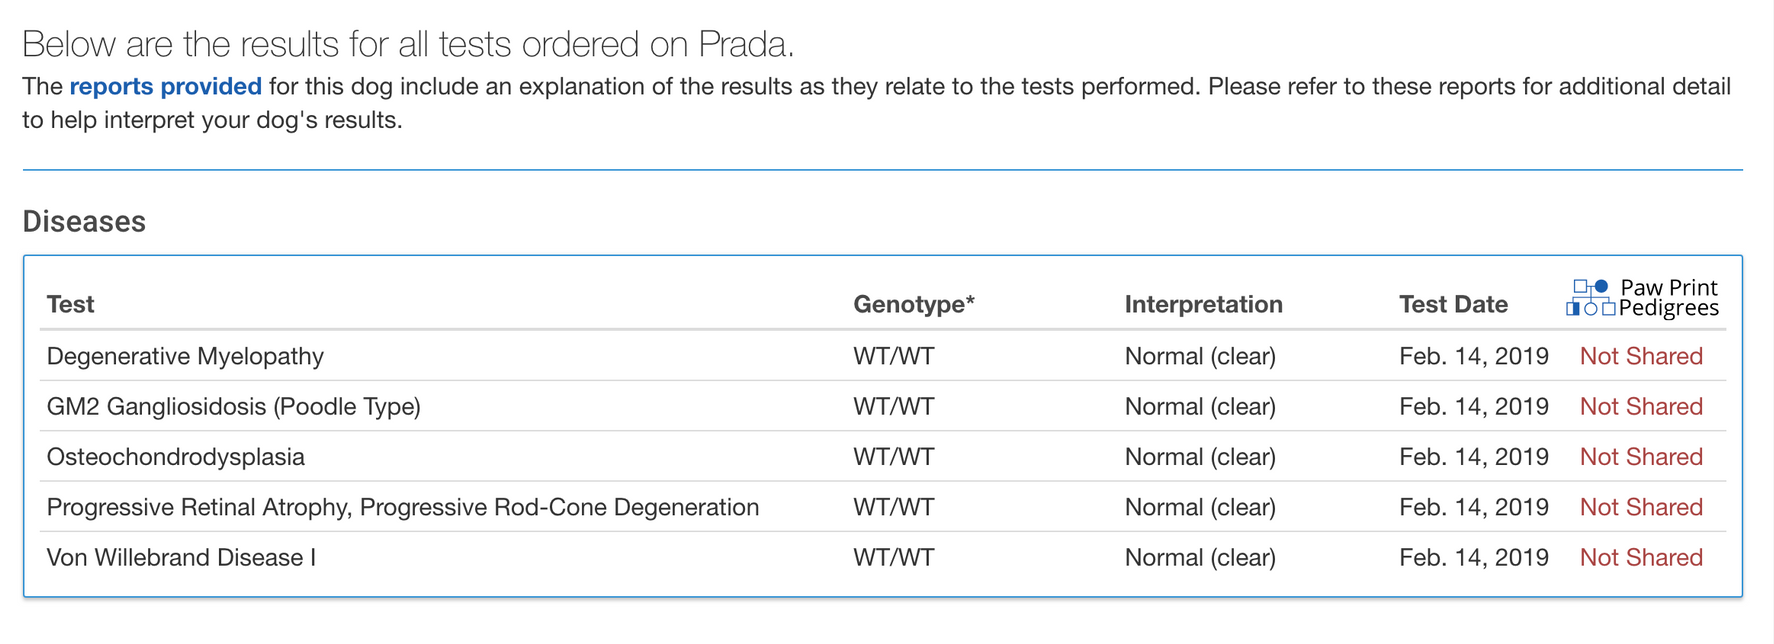Select the Degenerative Myelopathy test name
Screen dimensions: 1774x644
point(185,357)
